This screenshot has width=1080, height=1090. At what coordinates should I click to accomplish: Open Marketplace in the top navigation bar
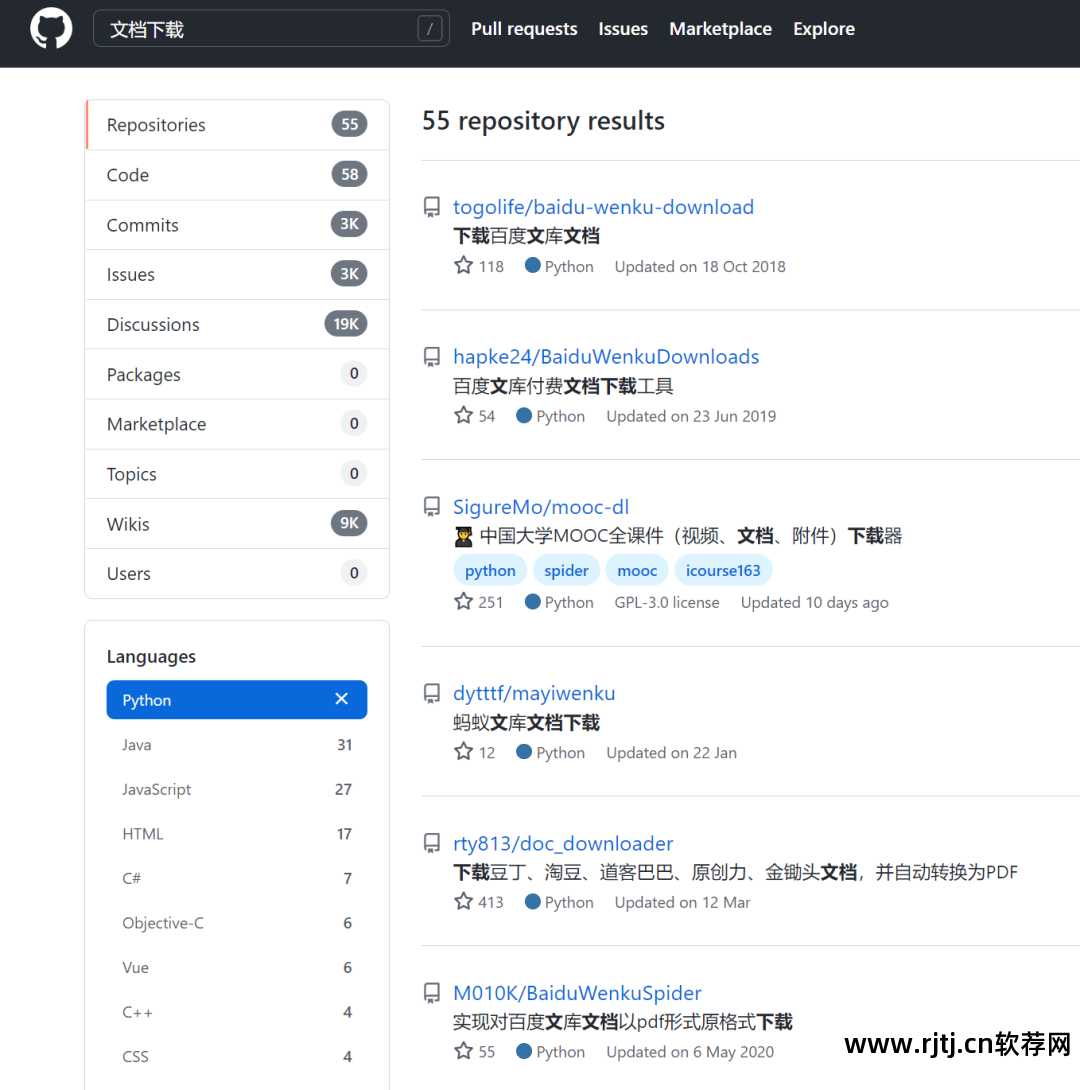pos(720,29)
